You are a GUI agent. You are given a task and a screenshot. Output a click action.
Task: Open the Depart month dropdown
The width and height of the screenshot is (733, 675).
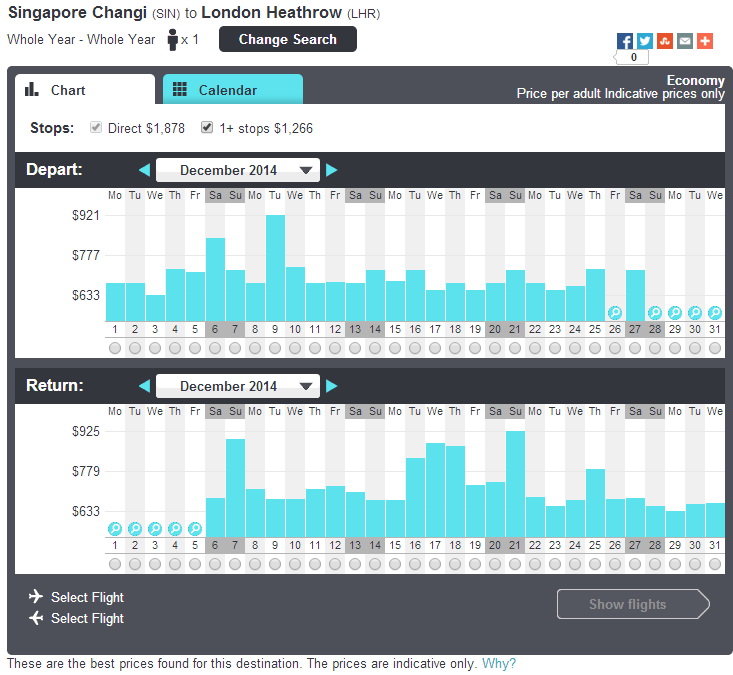(238, 170)
